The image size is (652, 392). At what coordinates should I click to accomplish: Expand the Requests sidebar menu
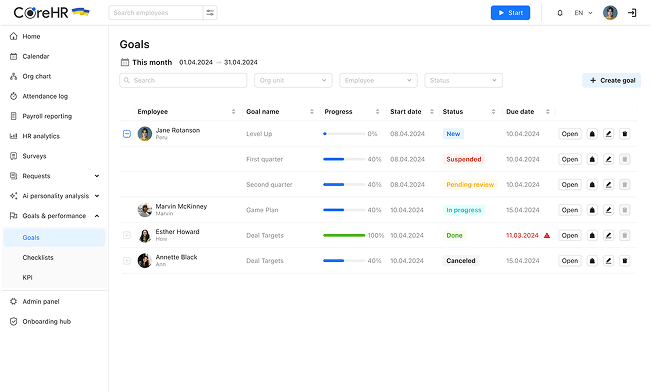pyautogui.click(x=97, y=176)
